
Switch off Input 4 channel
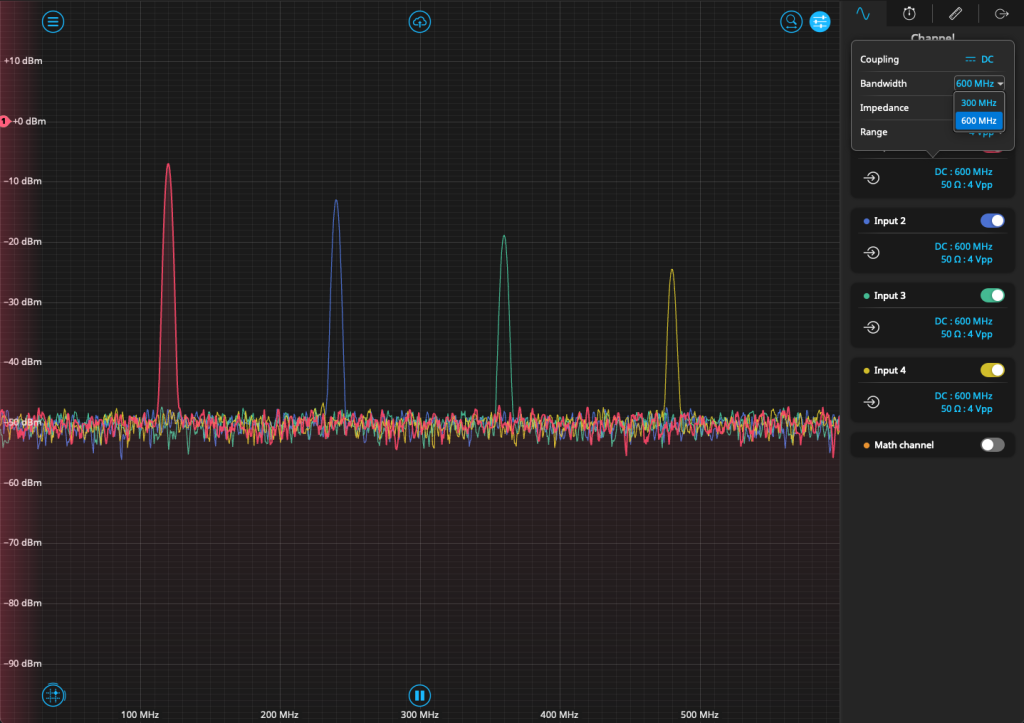click(x=992, y=370)
